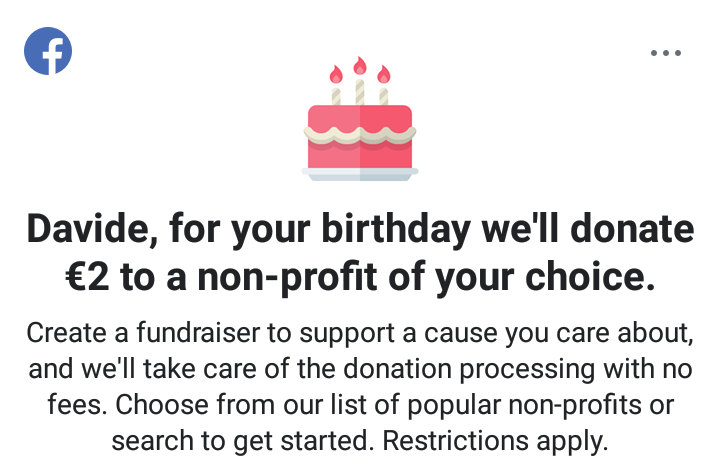Click the words "Restrictions apply."
This screenshot has height=469, width=719.
pyautogui.click(x=495, y=441)
